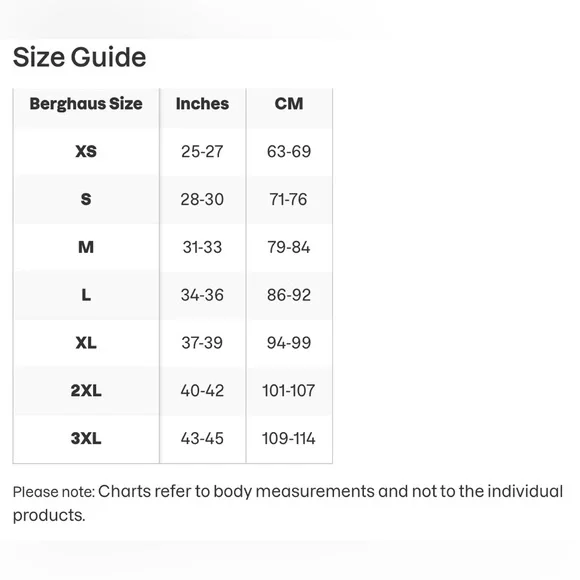
Task: Click the Please note body measurements text
Action: pyautogui.click(x=288, y=503)
